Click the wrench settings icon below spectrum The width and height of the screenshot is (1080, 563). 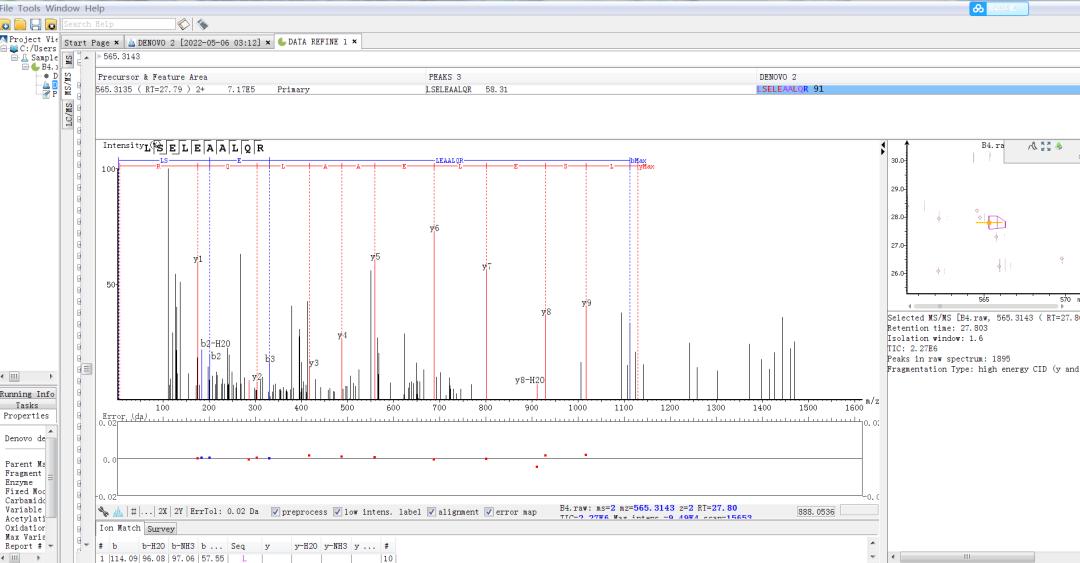pyautogui.click(x=104, y=511)
